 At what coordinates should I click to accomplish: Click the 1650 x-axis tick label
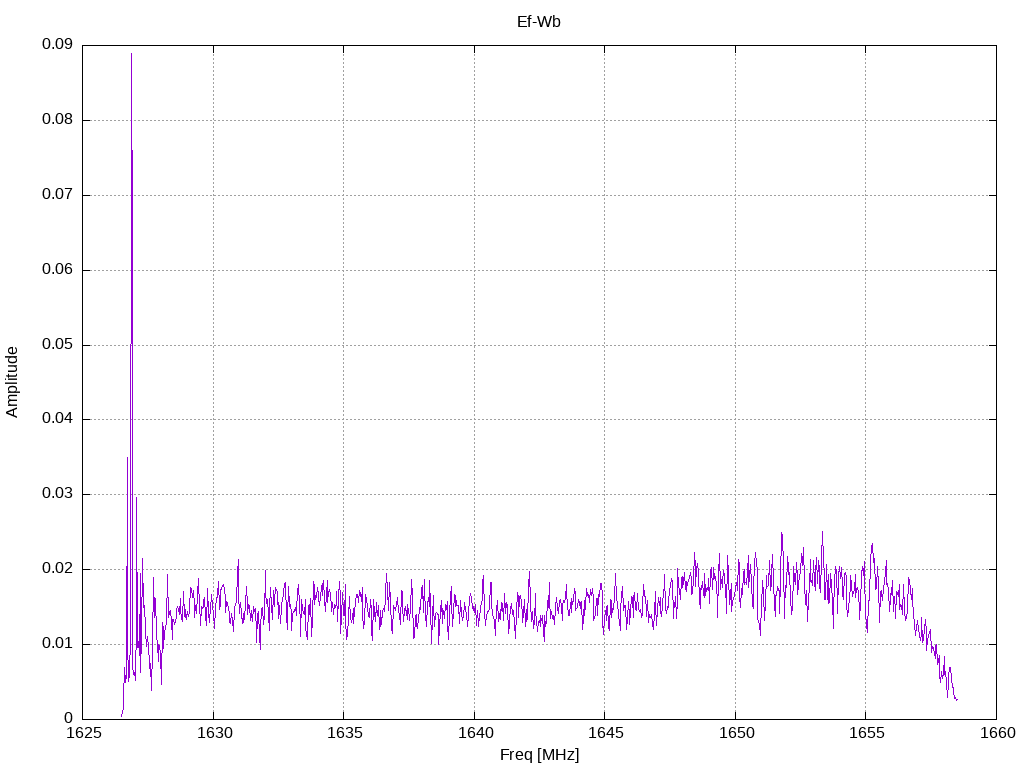click(x=735, y=734)
